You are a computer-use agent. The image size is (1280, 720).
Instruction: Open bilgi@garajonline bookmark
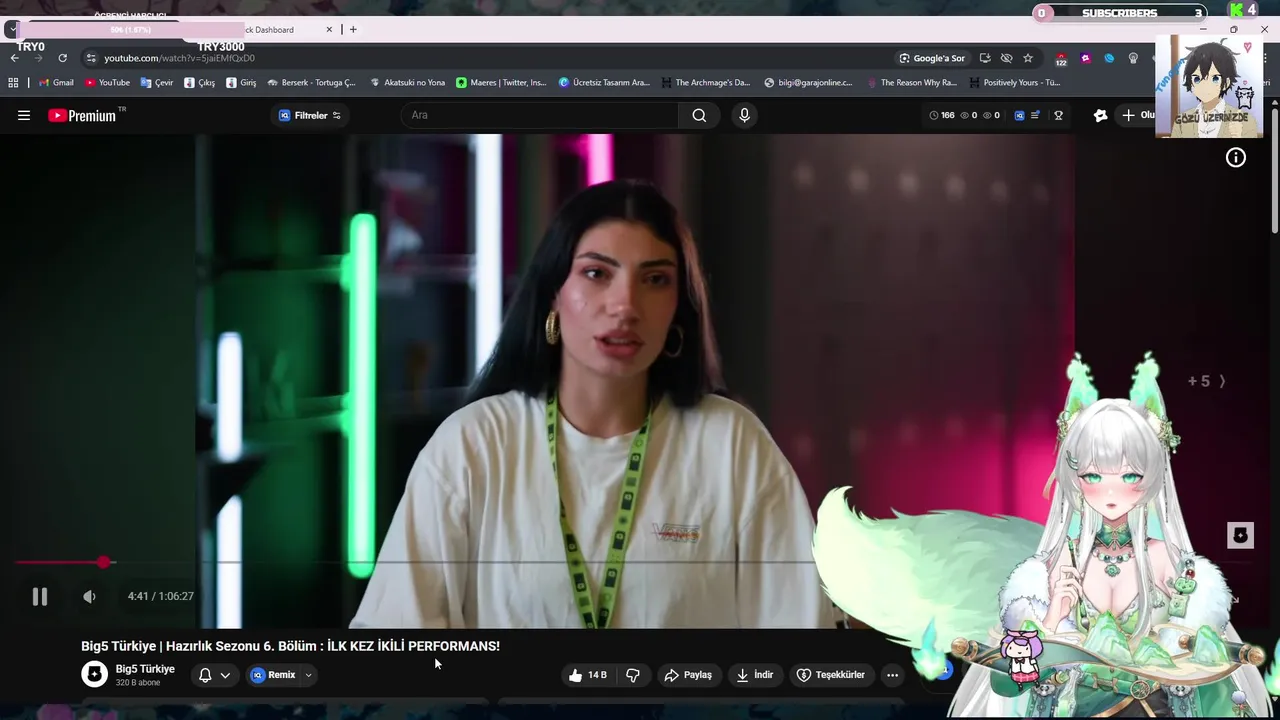click(x=809, y=83)
